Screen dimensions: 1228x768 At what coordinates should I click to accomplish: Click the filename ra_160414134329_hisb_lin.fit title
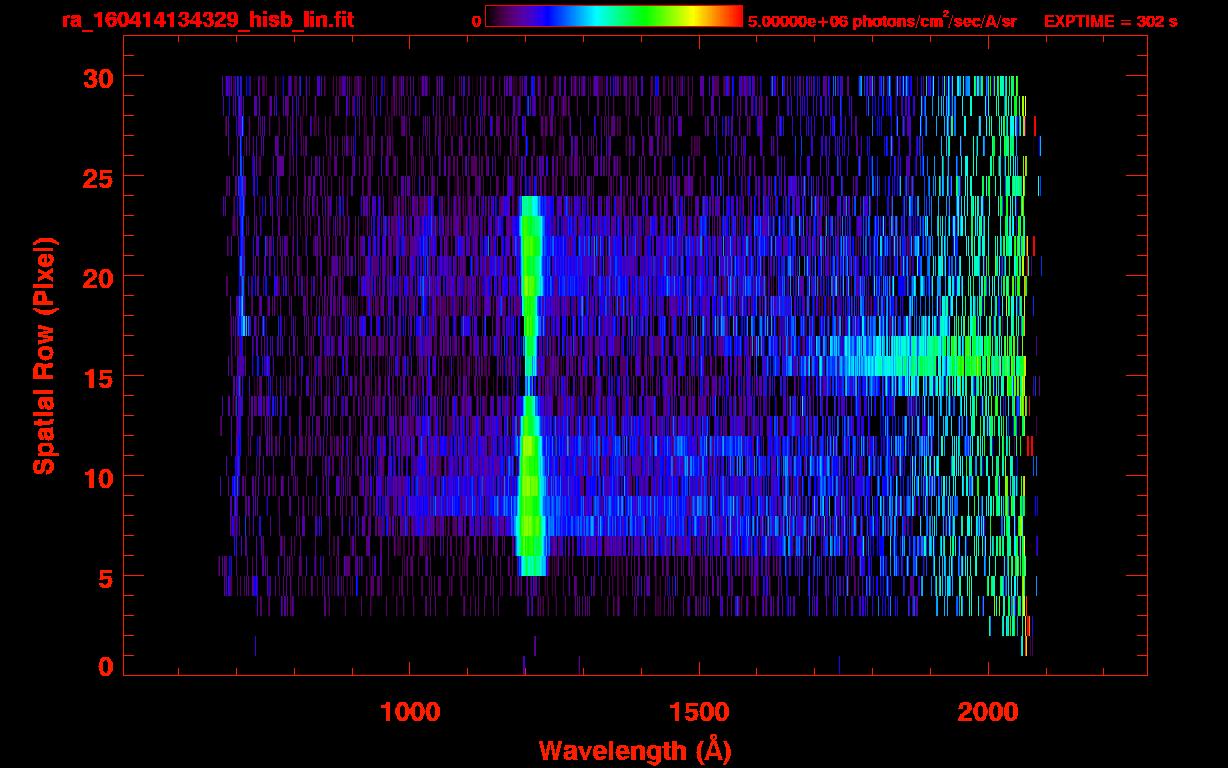pos(207,20)
